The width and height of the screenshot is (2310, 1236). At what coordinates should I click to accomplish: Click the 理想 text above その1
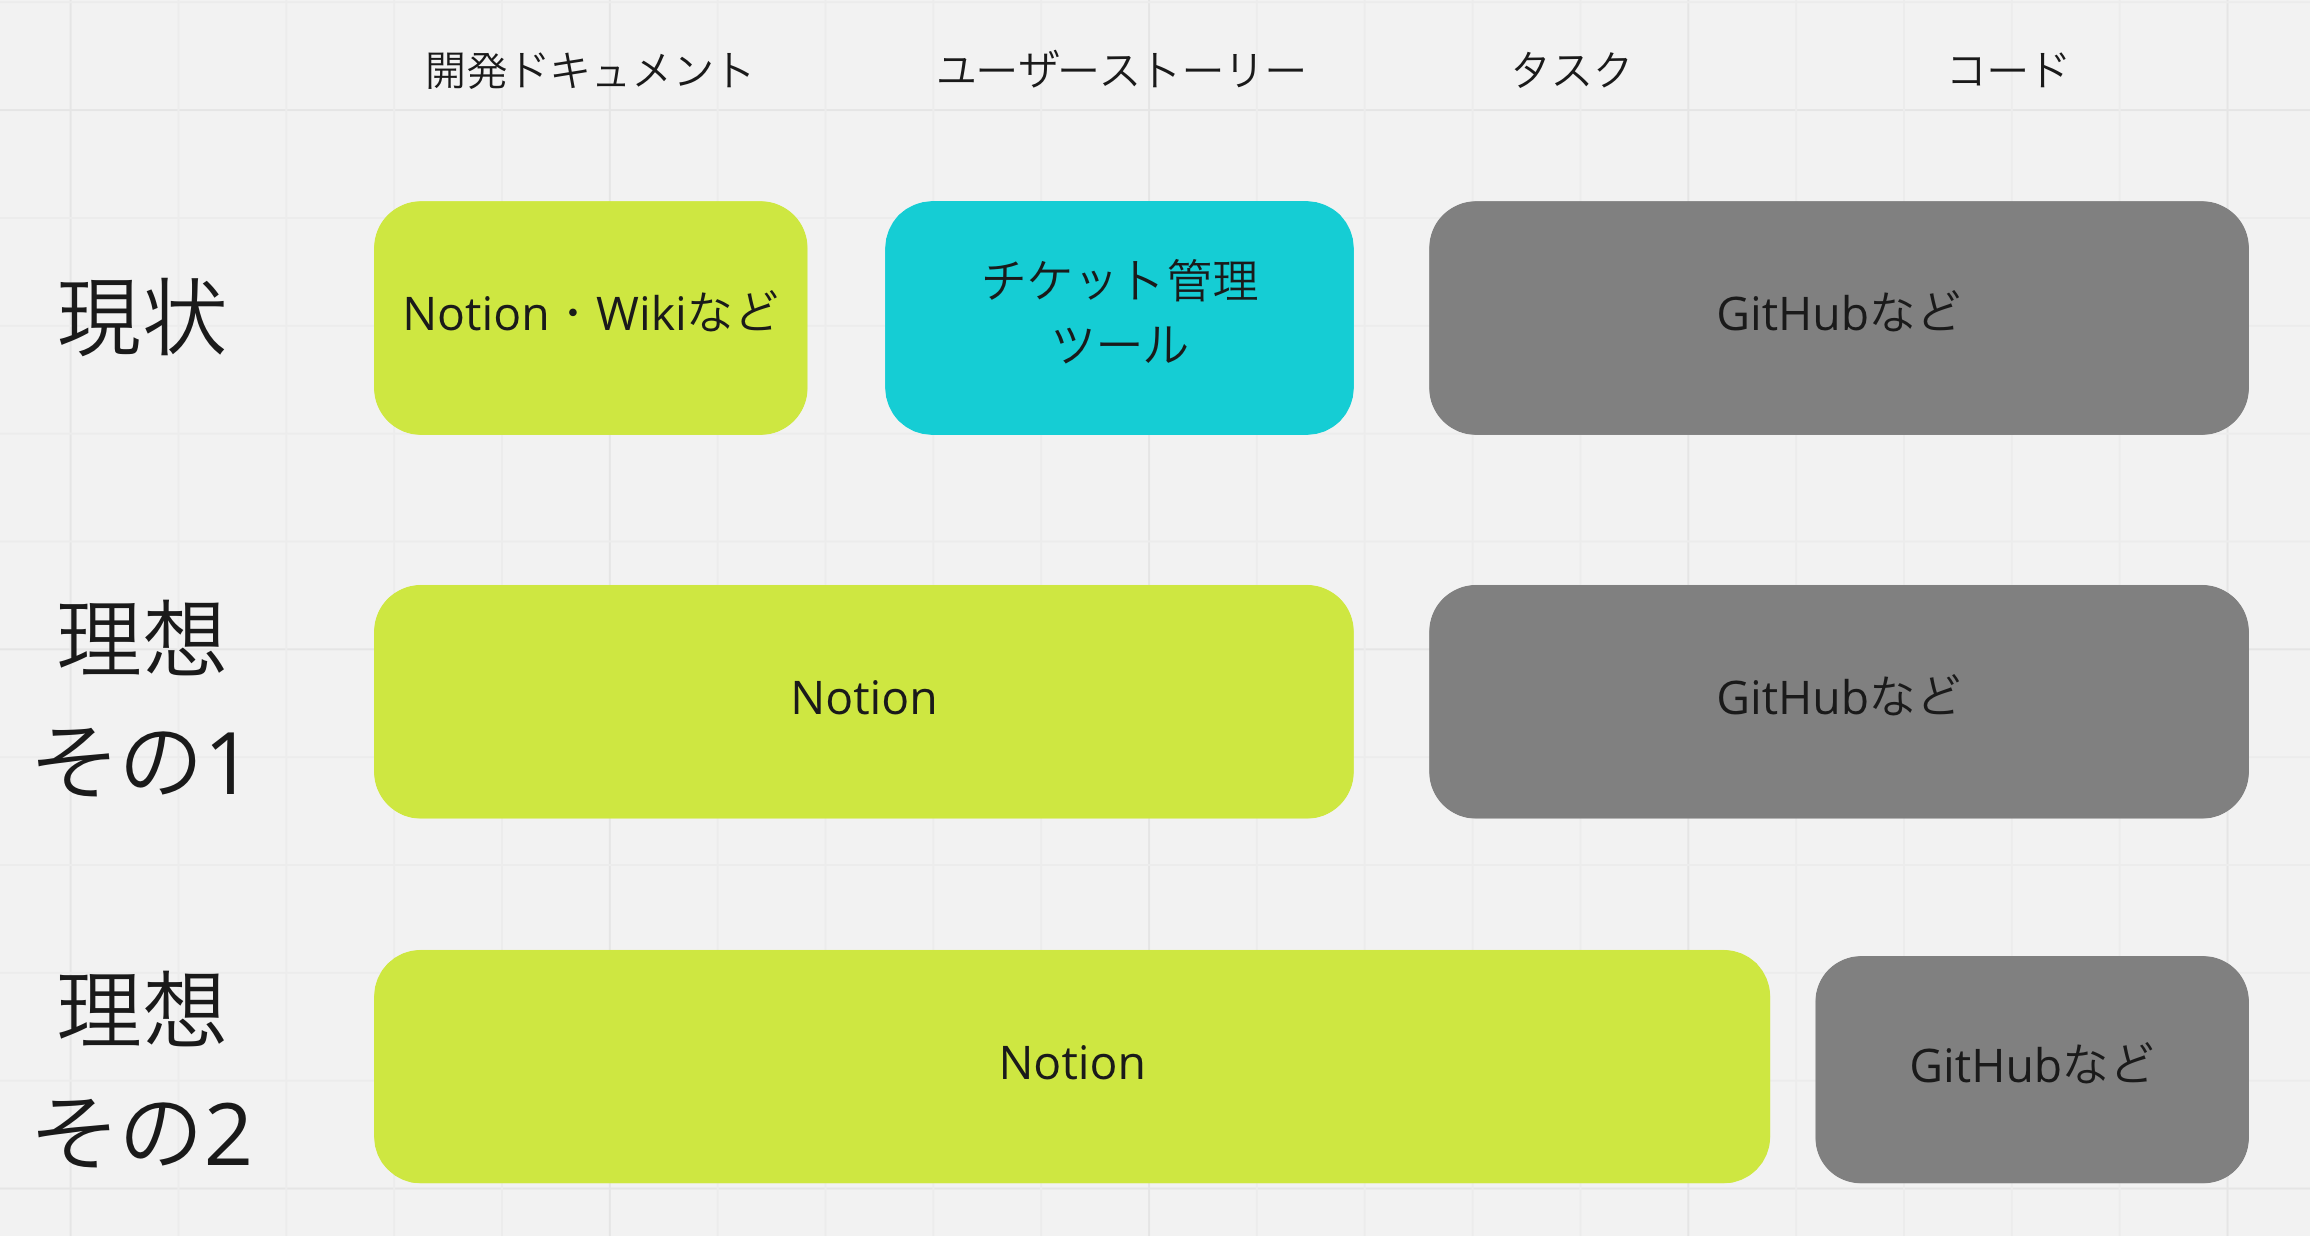click(x=142, y=640)
